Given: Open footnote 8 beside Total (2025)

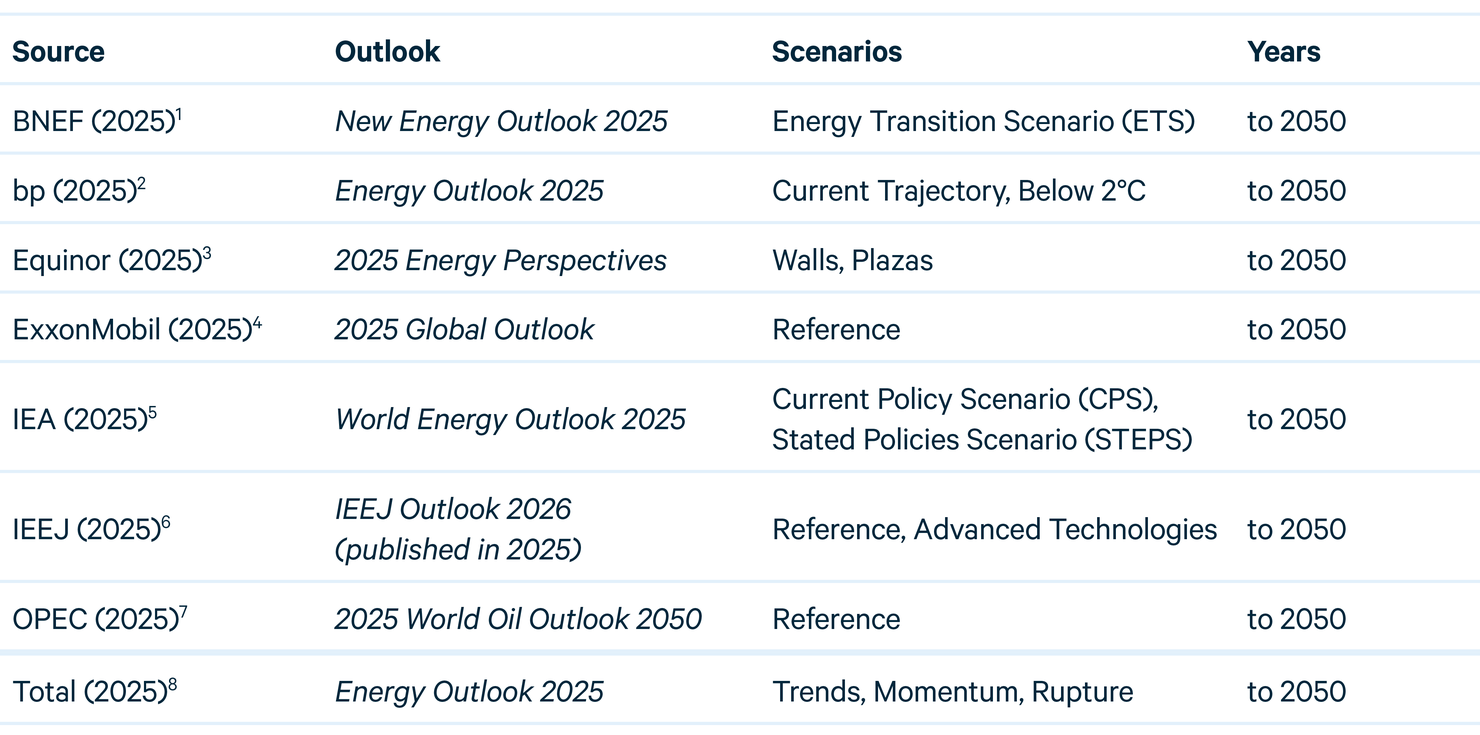Looking at the screenshot, I should pyautogui.click(x=172, y=685).
